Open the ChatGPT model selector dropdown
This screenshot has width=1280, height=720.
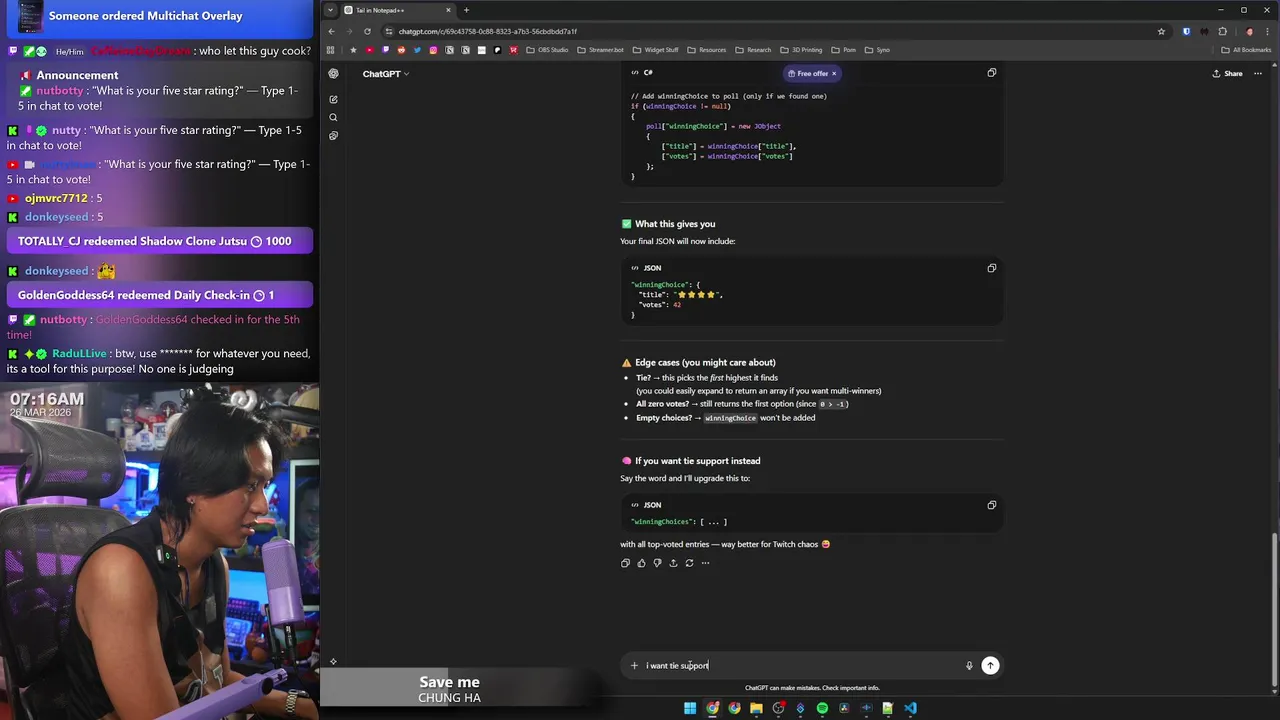(386, 74)
